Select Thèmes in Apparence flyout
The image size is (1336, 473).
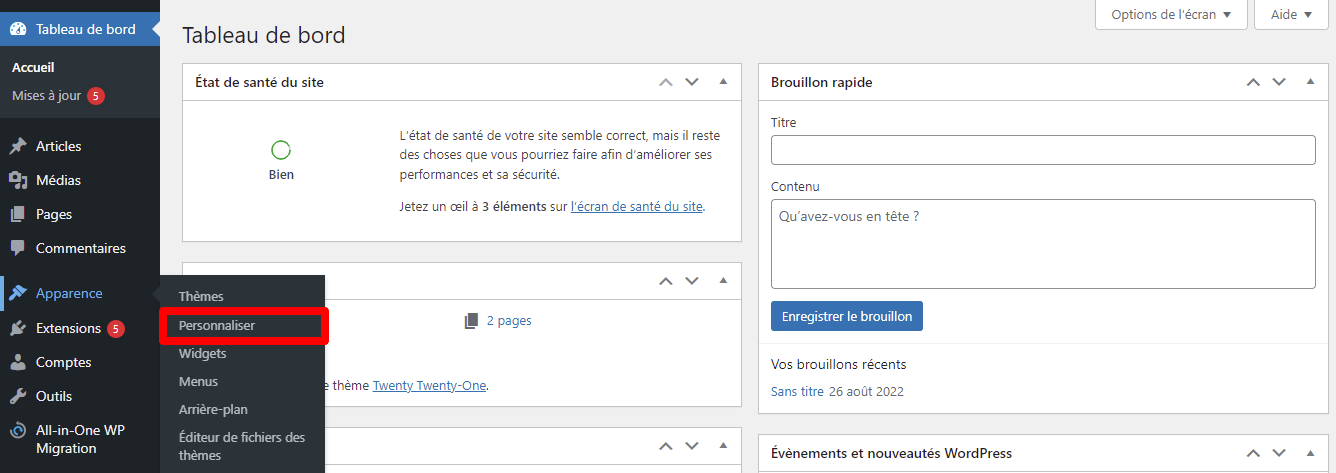pos(201,297)
